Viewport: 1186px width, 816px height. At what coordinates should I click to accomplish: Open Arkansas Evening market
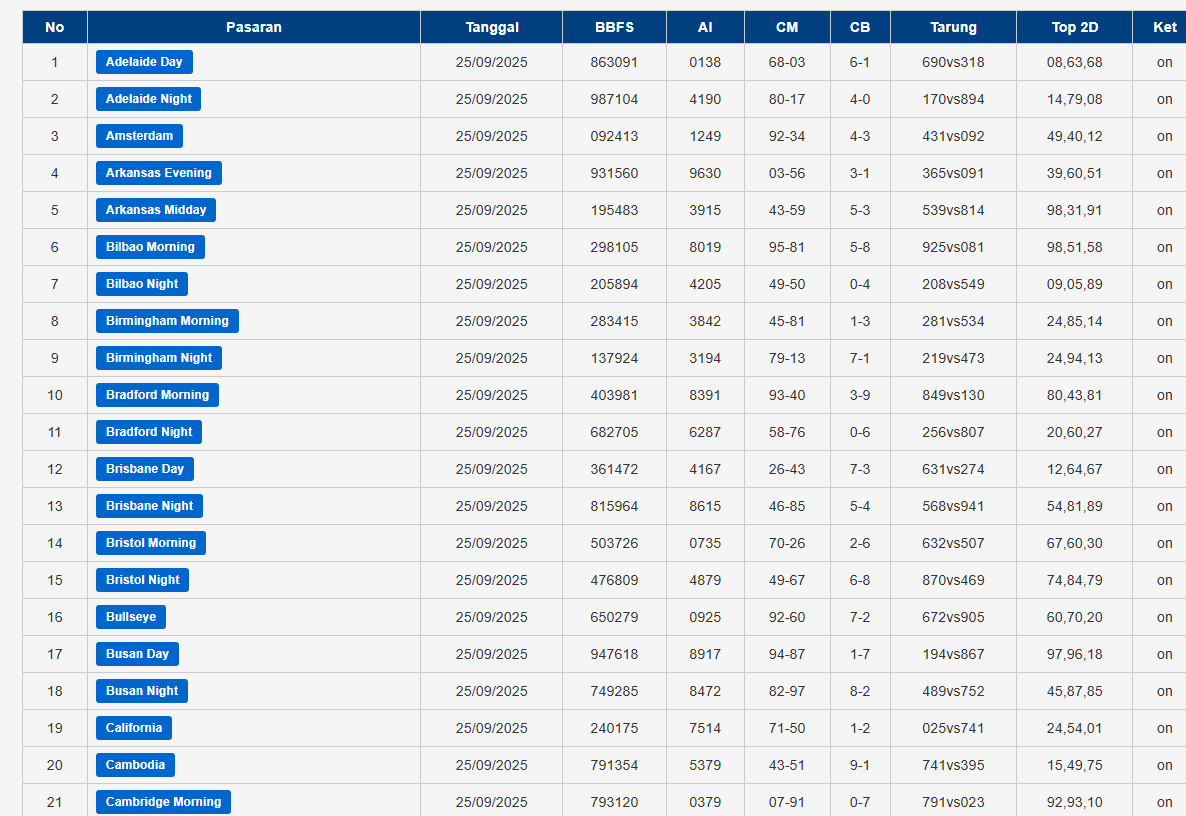[158, 173]
